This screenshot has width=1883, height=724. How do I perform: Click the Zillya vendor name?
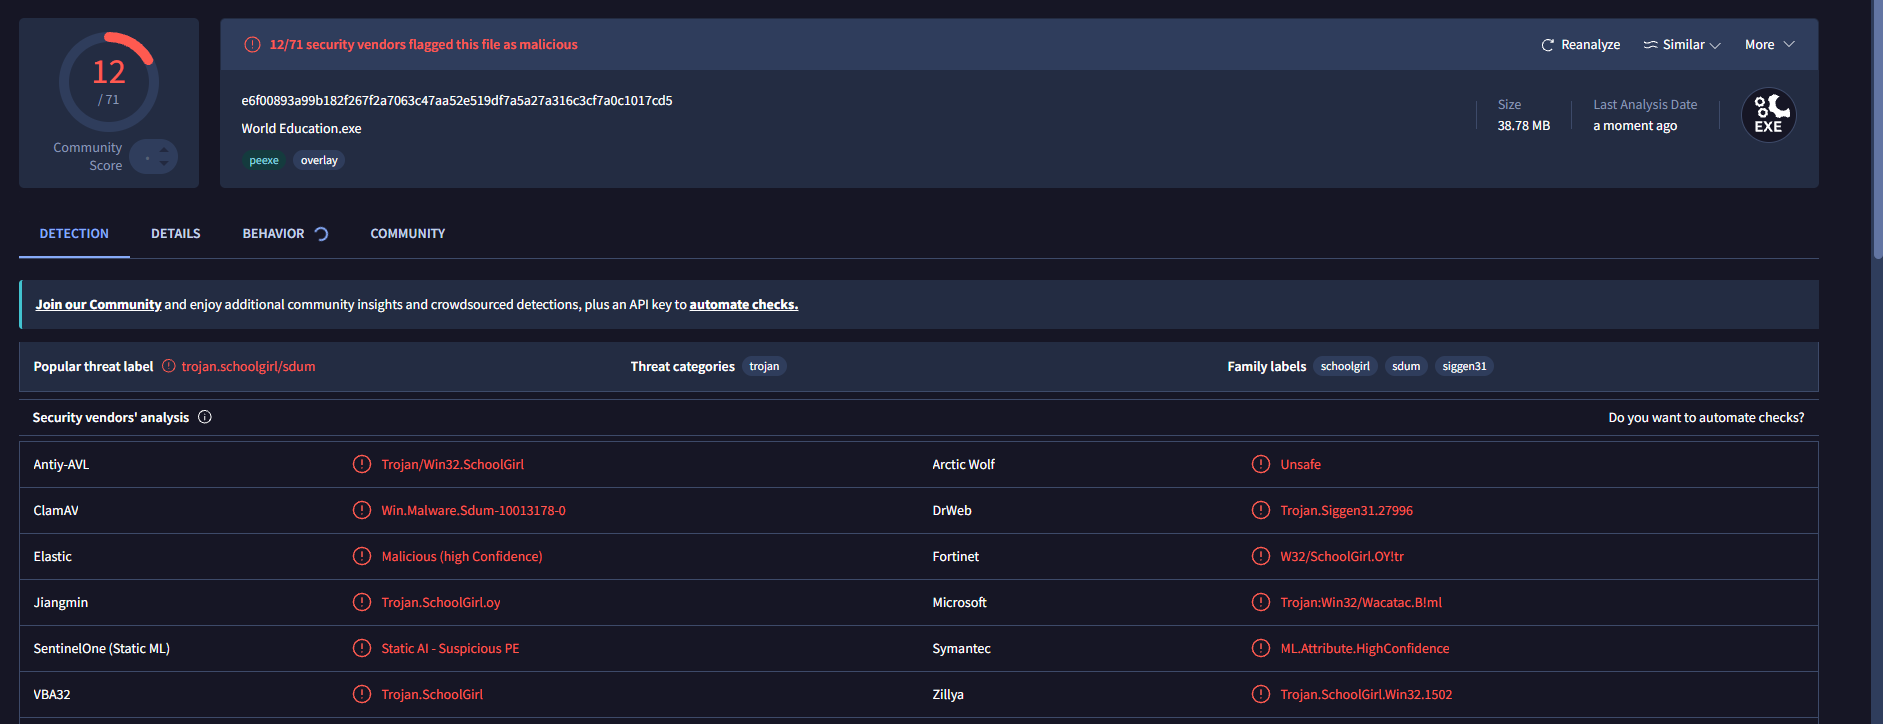point(948,695)
